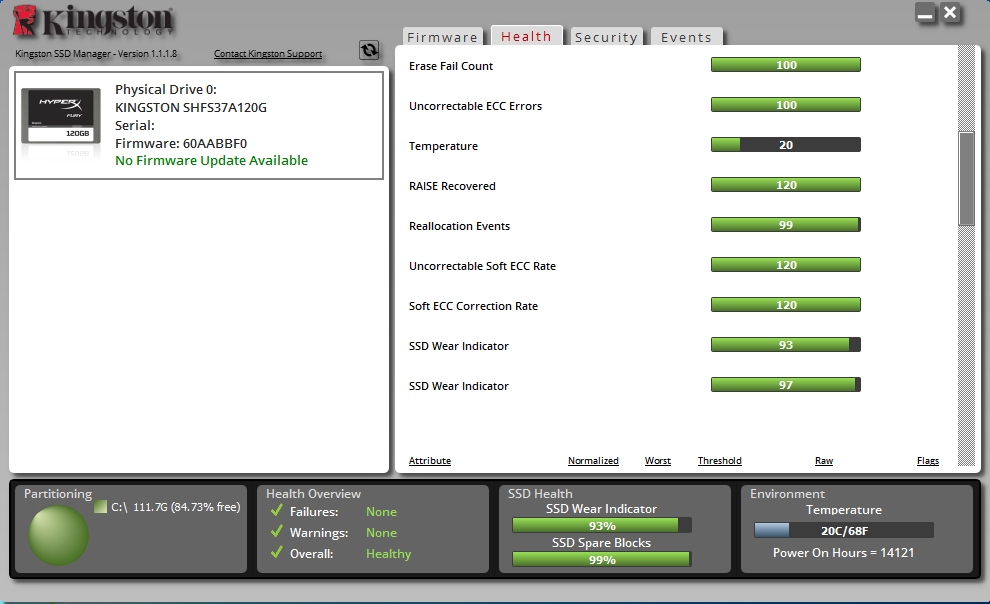Close the SSD Manager window

[950, 13]
